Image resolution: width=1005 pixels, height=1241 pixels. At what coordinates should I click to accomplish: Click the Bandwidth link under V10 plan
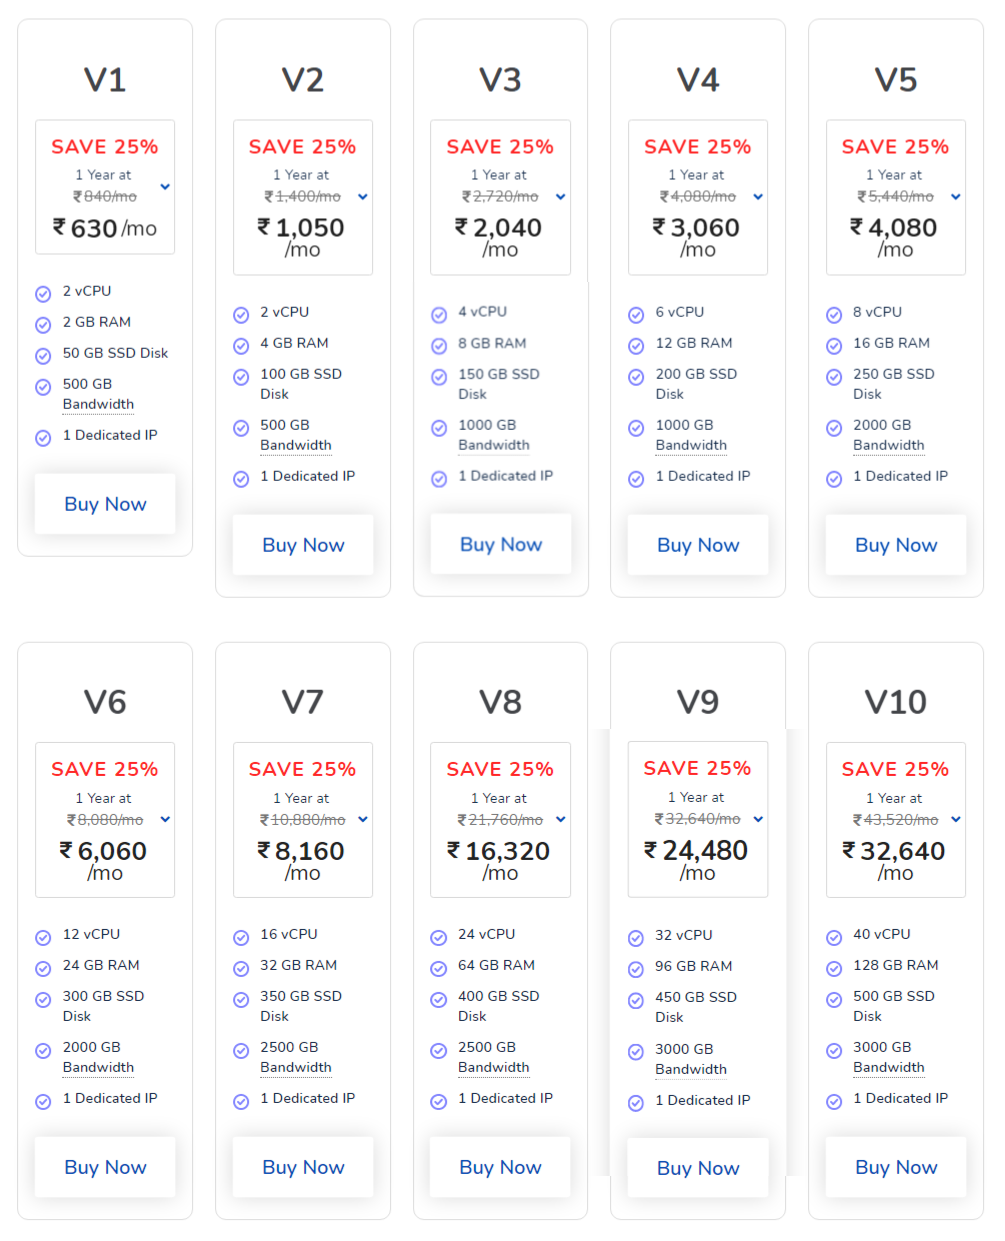[889, 1067]
